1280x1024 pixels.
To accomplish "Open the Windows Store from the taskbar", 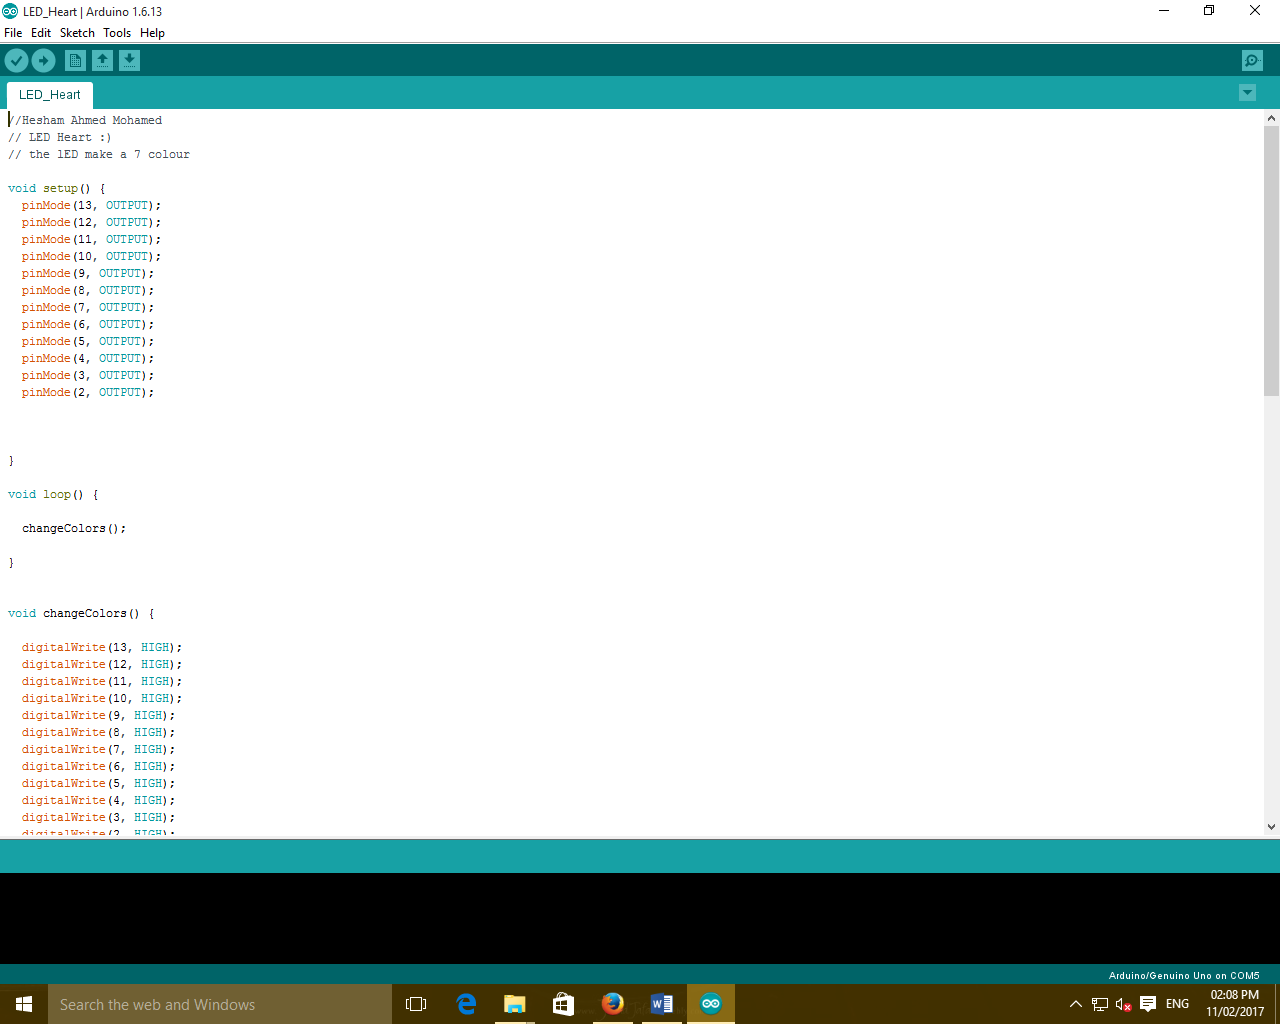I will click(564, 1004).
